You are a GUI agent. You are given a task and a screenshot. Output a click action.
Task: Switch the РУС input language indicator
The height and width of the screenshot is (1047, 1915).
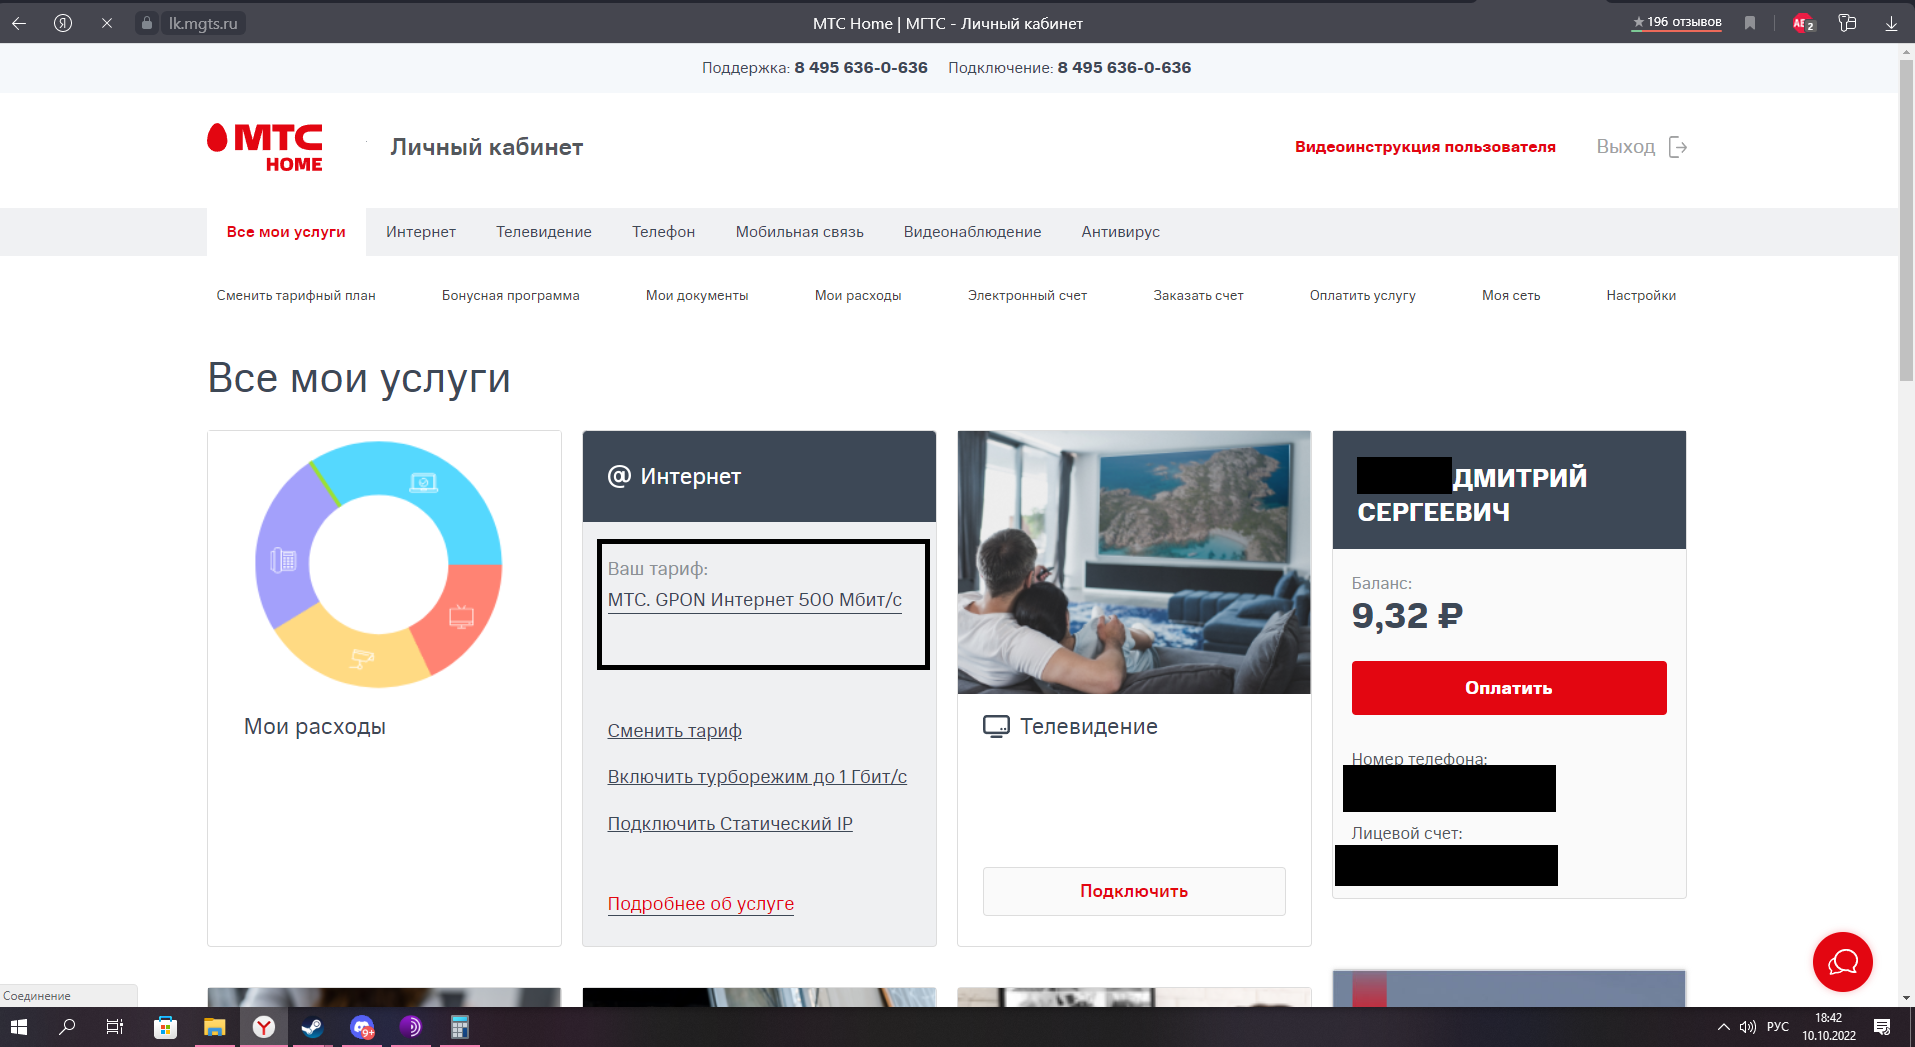point(1778,1027)
